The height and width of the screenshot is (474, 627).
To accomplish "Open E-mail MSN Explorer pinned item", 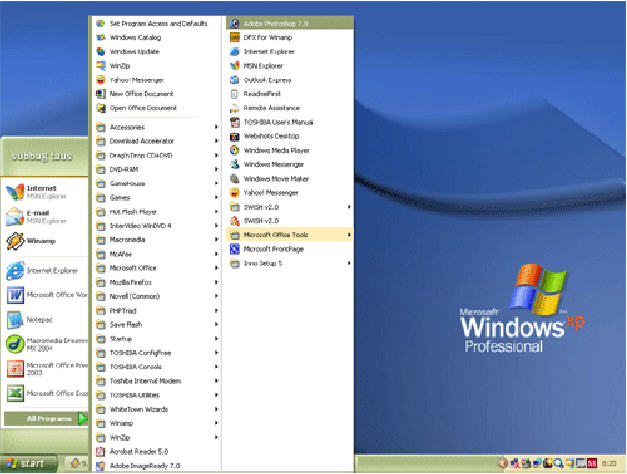I will click(x=45, y=216).
